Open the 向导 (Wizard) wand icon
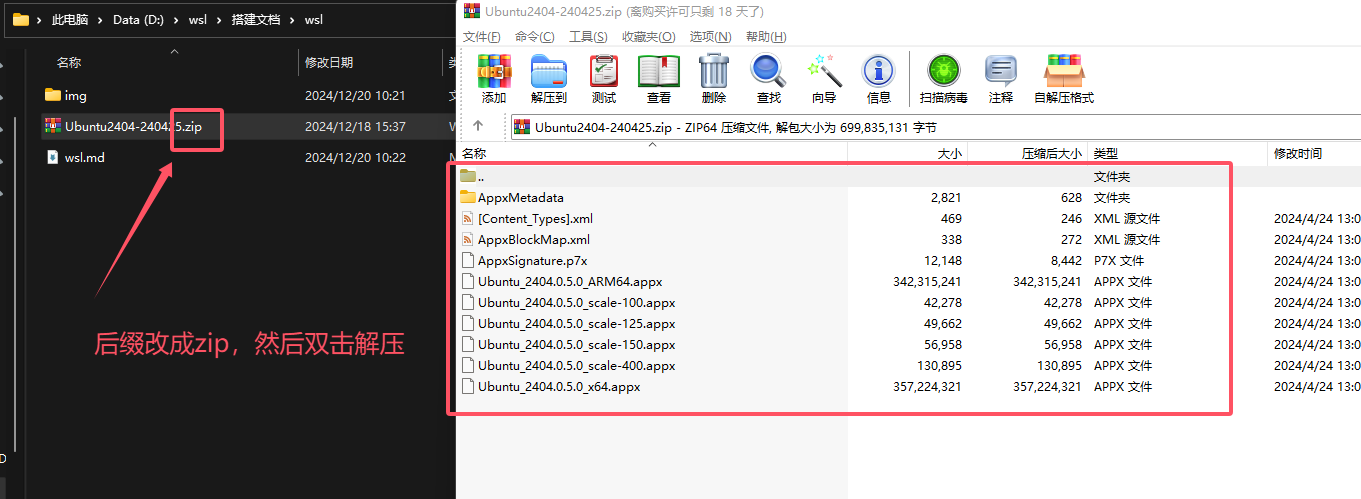Image resolution: width=1361 pixels, height=499 pixels. (824, 71)
